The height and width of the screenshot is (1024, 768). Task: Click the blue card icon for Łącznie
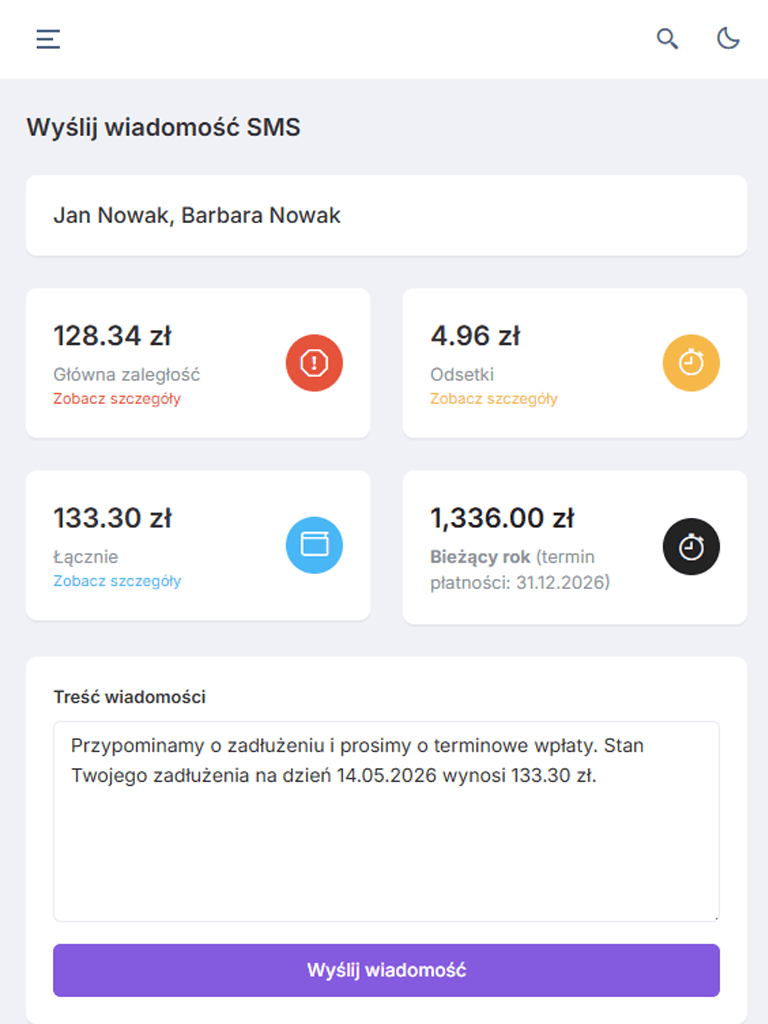pos(314,545)
